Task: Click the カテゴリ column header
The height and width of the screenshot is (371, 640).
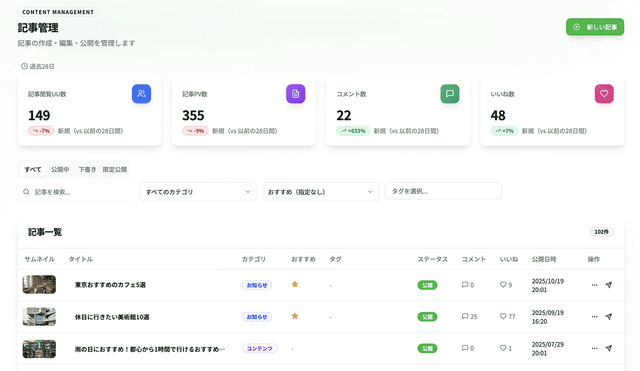Action: coord(254,259)
